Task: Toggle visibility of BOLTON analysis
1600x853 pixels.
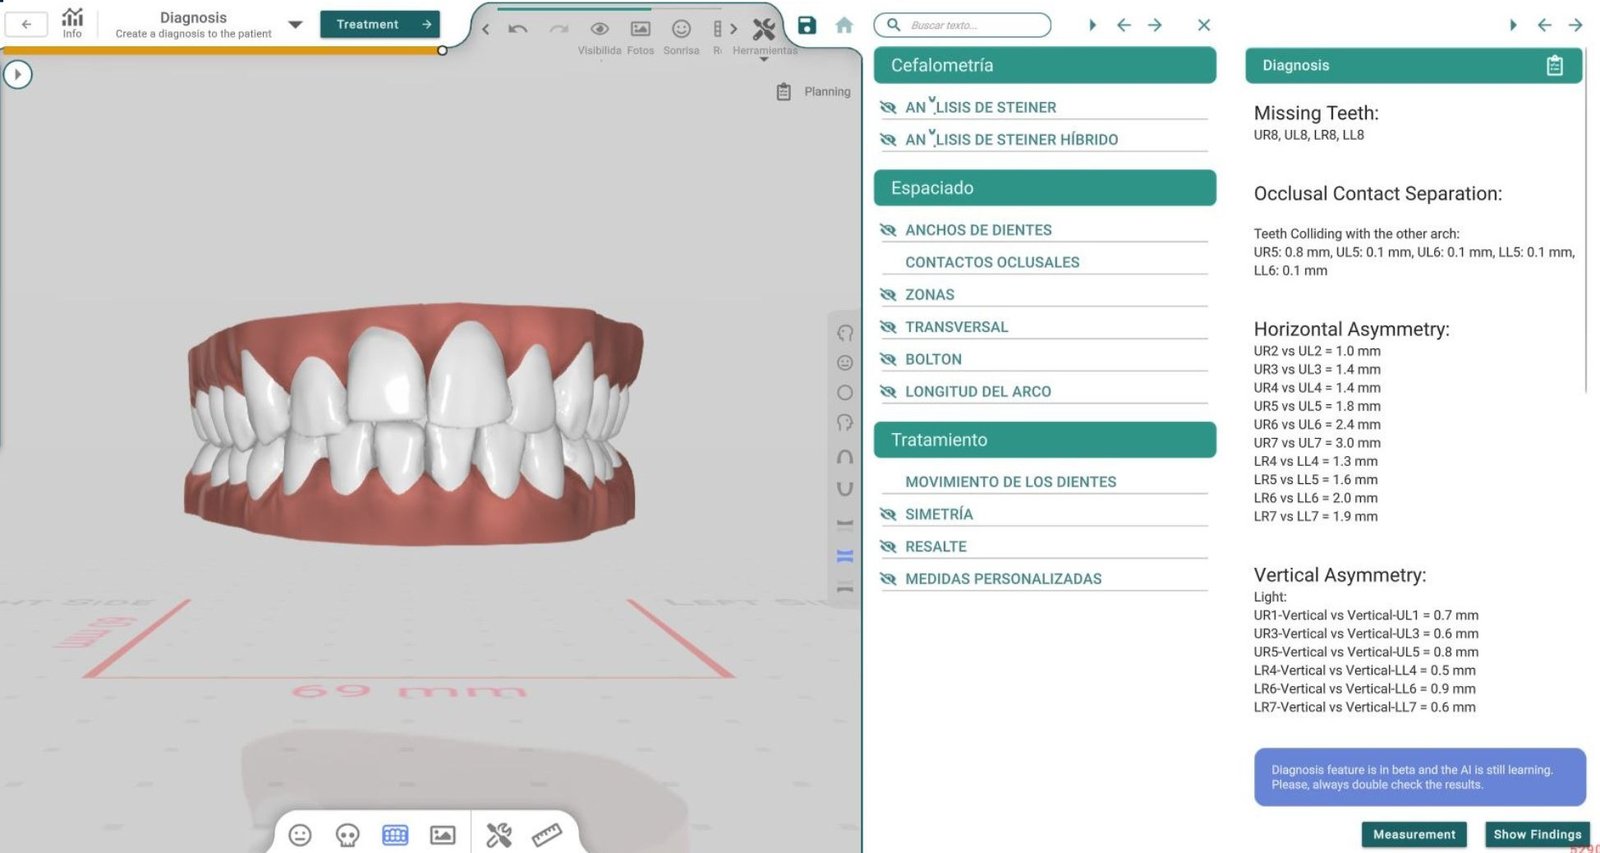Action: coord(888,359)
